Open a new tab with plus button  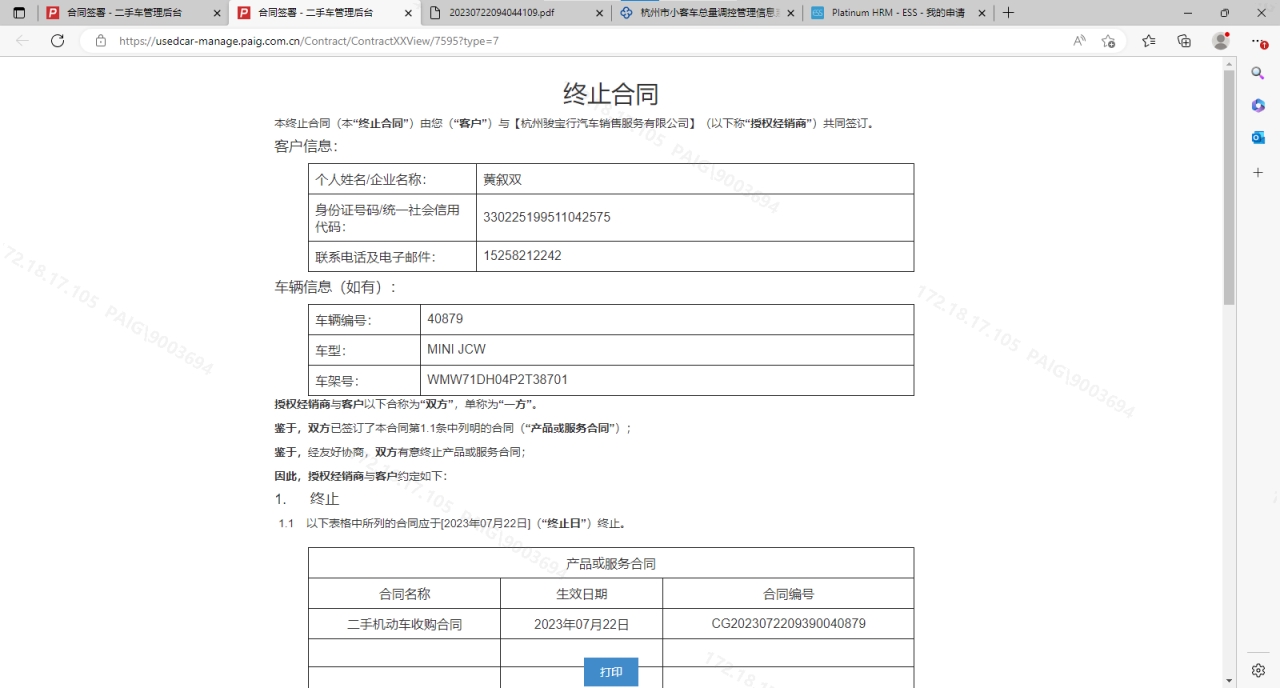click(1008, 13)
